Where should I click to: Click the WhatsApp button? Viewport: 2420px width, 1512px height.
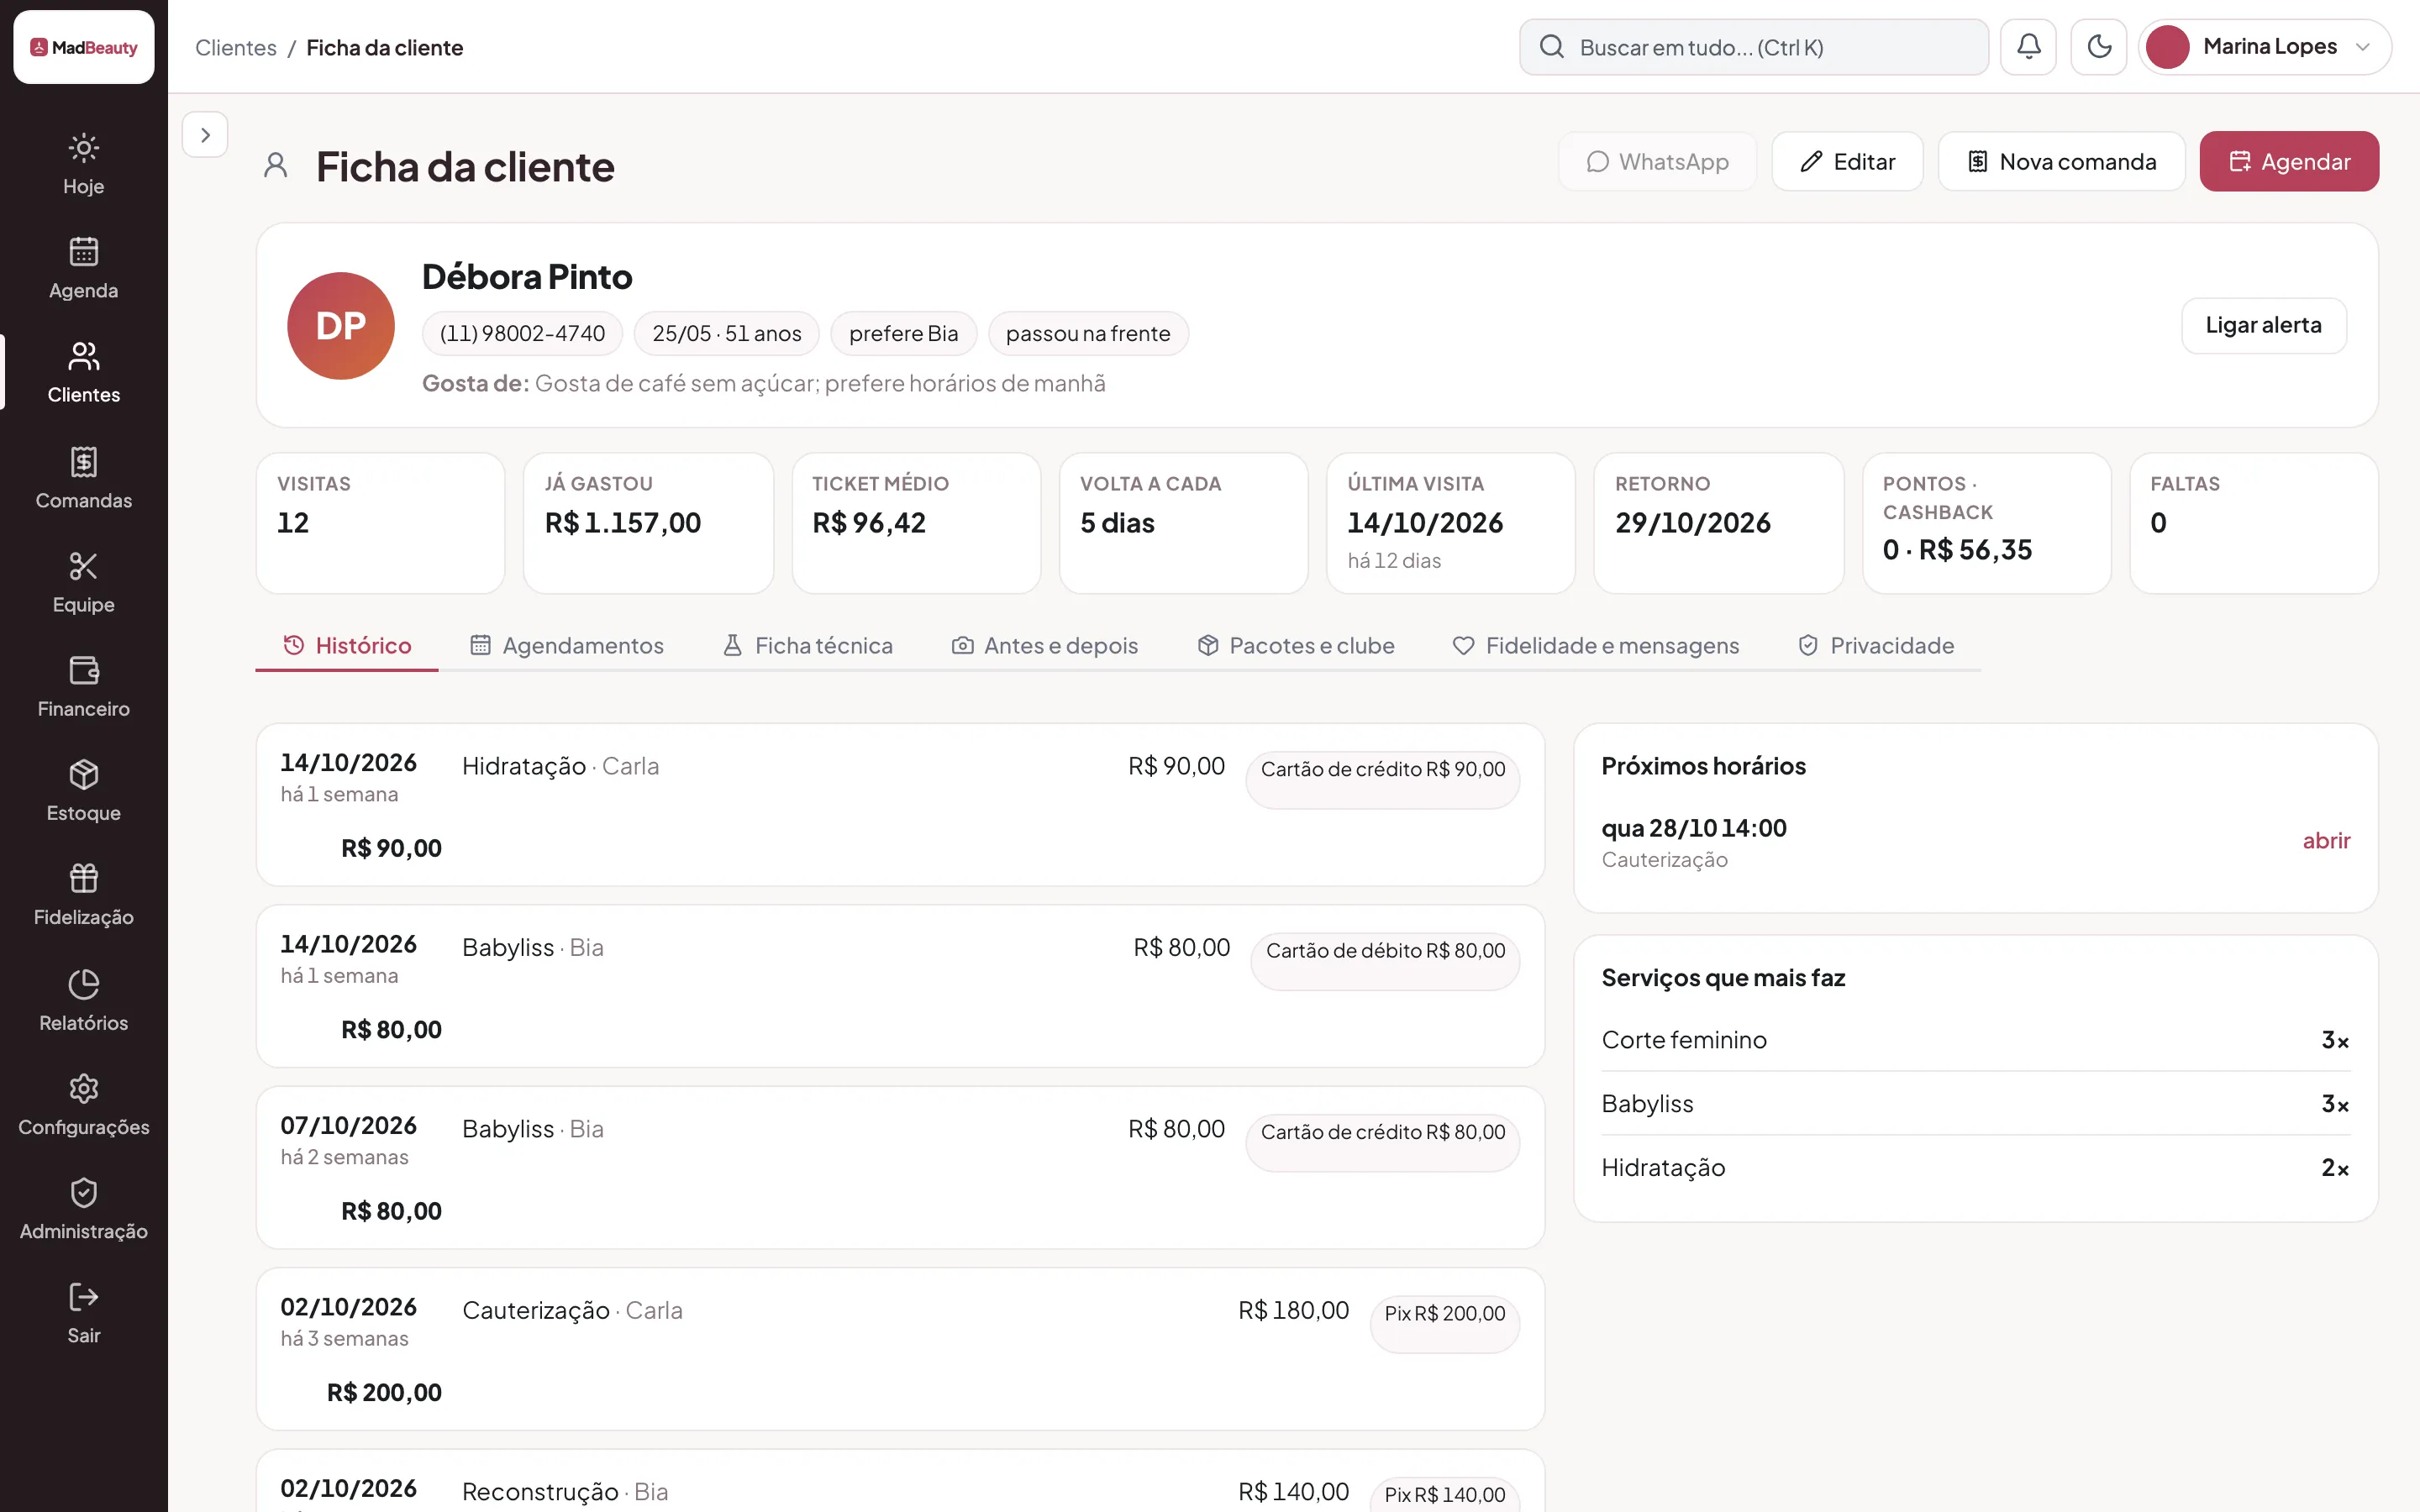(x=1657, y=162)
